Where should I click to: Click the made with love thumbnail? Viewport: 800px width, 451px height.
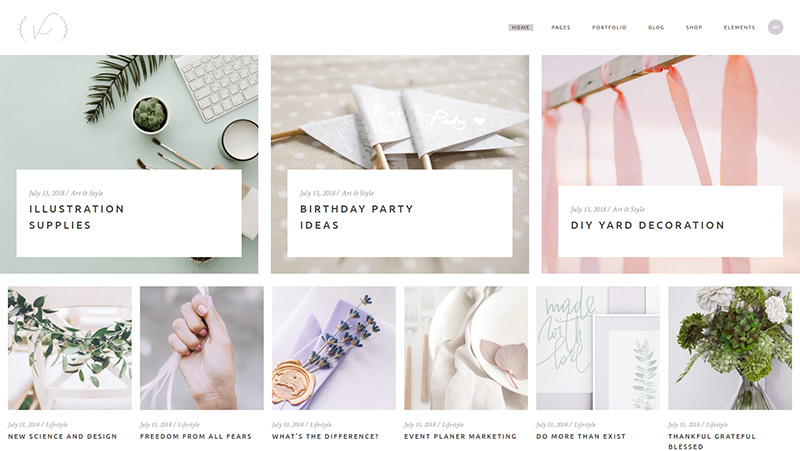[x=598, y=348]
